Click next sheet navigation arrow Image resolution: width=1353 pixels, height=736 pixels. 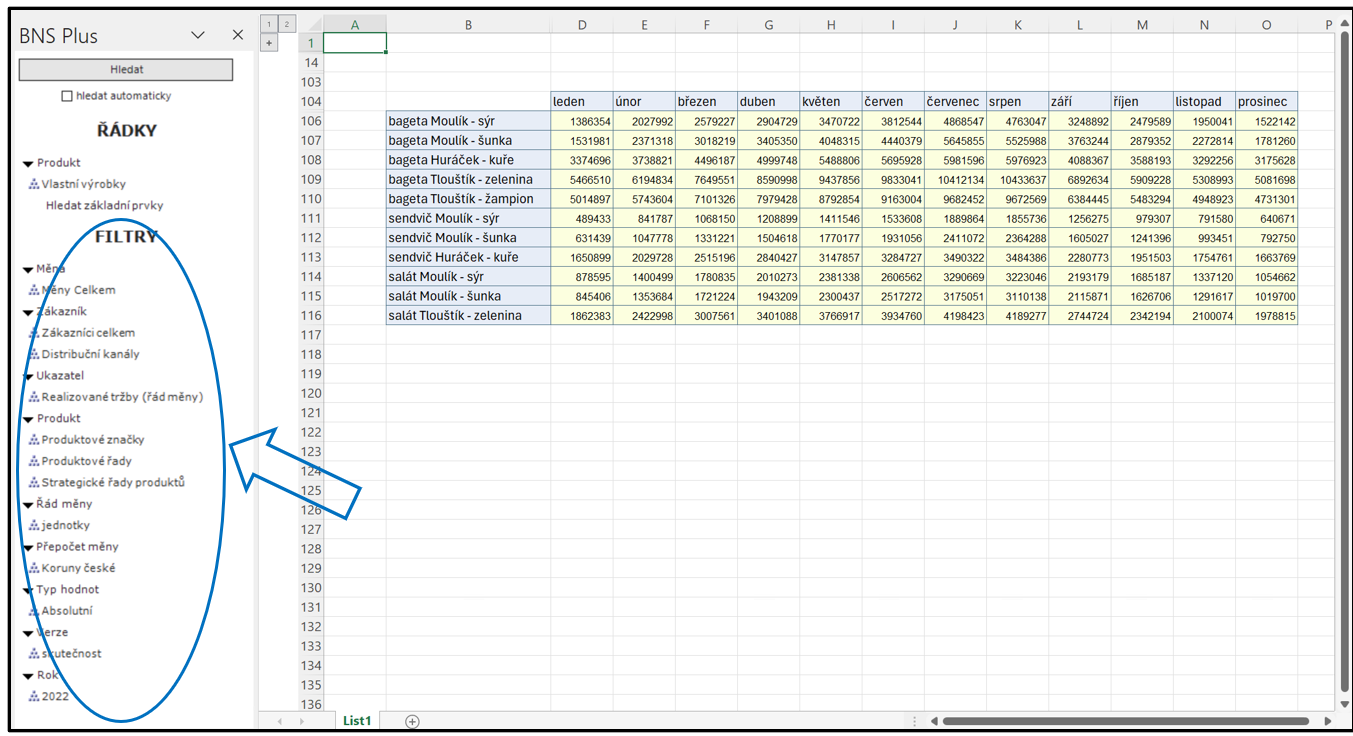[x=301, y=721]
